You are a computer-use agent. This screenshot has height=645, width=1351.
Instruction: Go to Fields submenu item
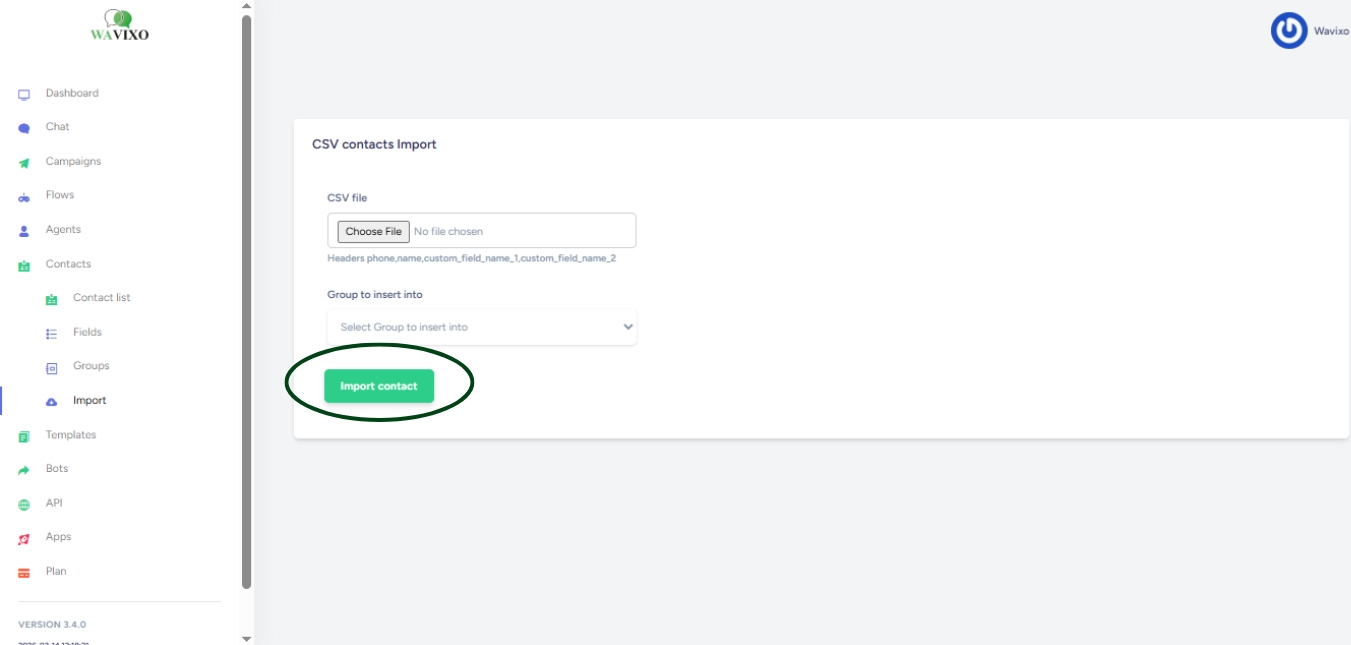pos(87,332)
